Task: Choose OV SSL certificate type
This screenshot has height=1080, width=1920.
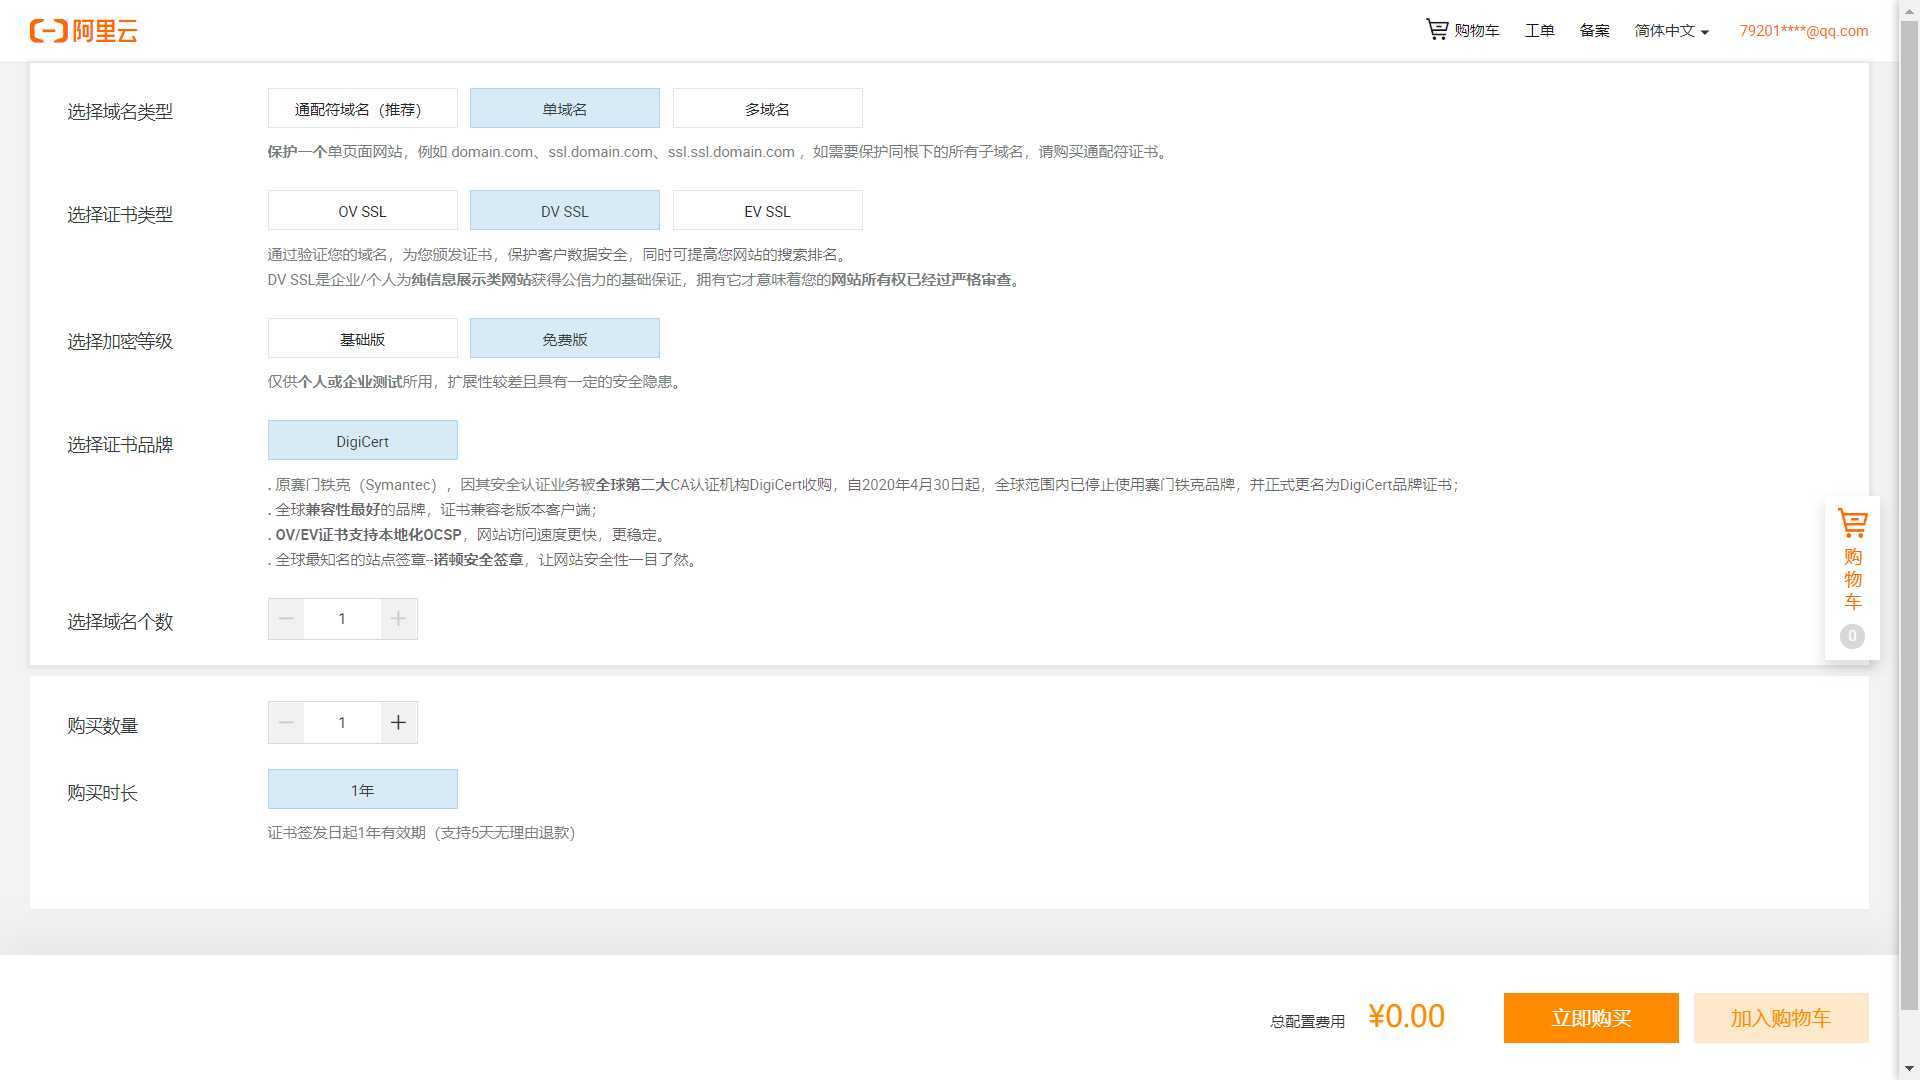Action: click(x=362, y=210)
